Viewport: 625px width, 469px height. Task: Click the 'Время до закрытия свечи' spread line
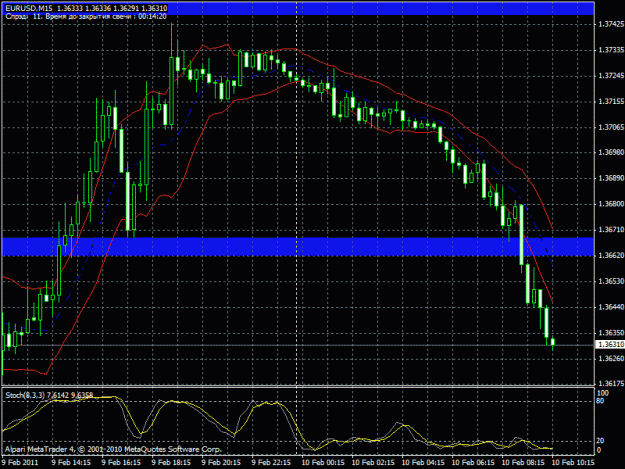[x=86, y=16]
